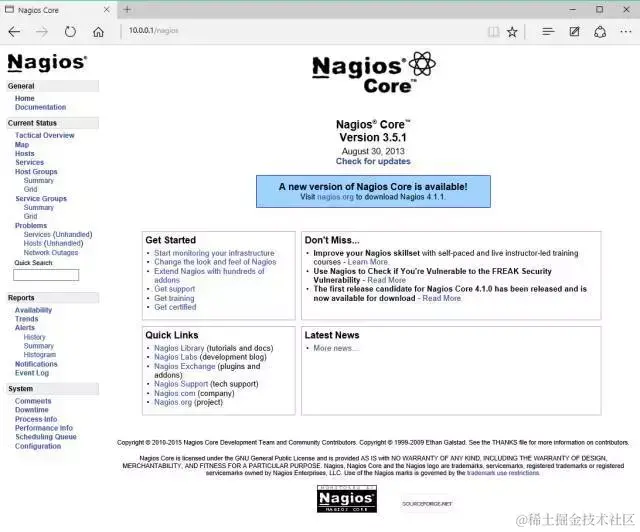Click Check for updates link
Image resolution: width=640 pixels, height=532 pixels.
[373, 161]
